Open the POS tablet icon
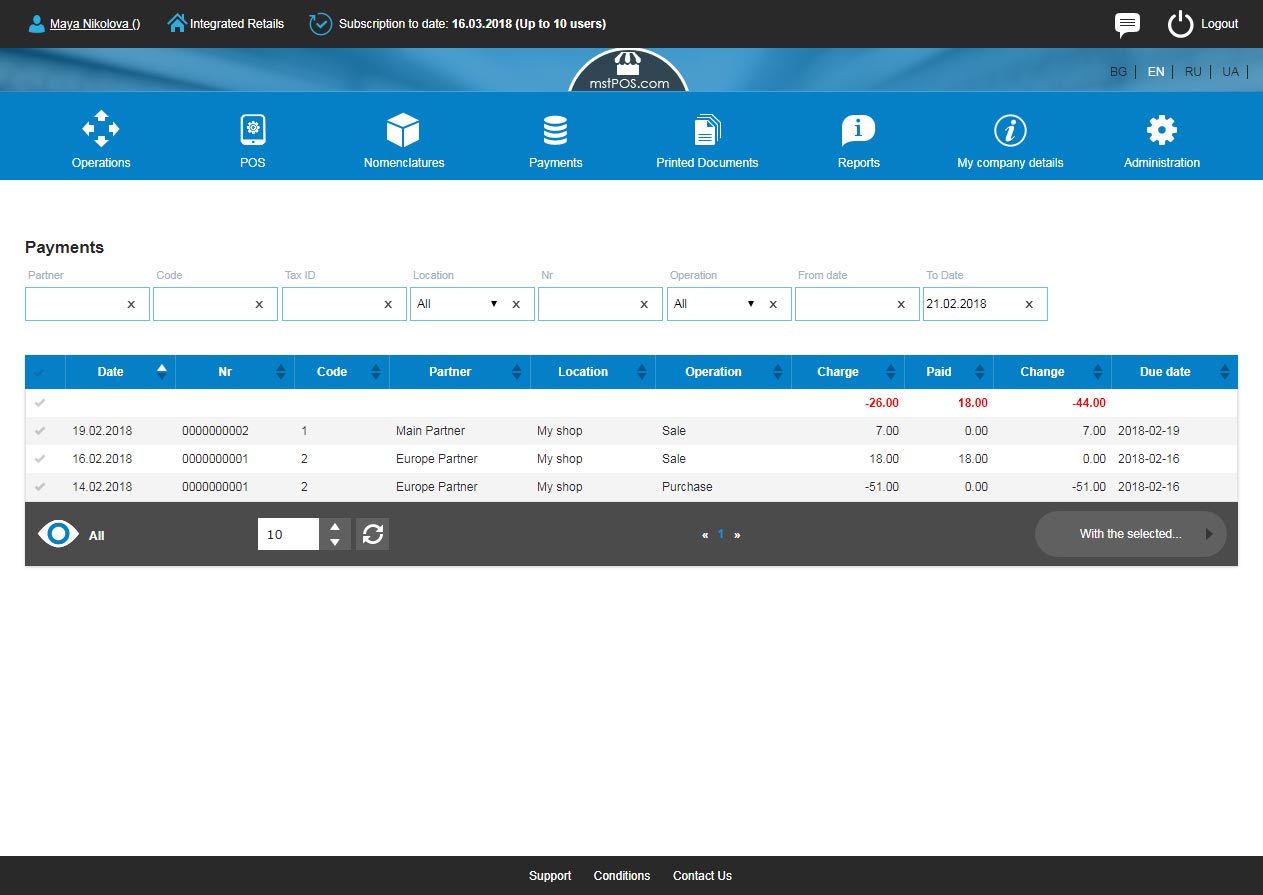1263x895 pixels. point(253,130)
